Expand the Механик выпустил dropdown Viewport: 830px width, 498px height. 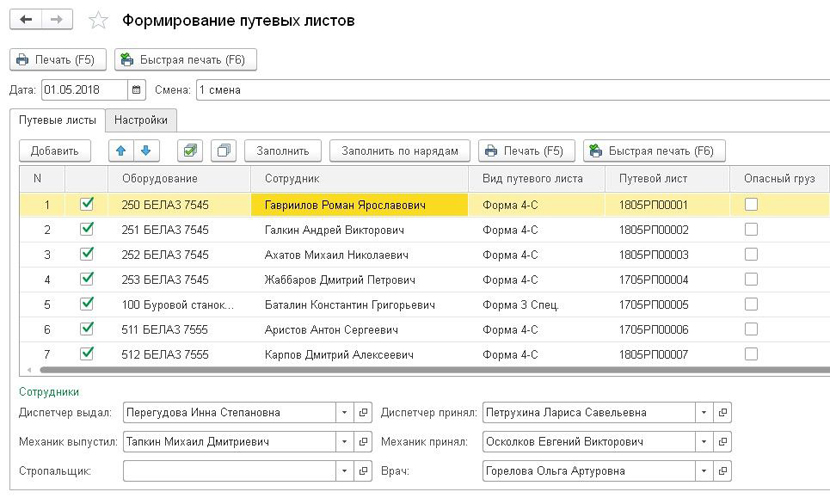[344, 441]
